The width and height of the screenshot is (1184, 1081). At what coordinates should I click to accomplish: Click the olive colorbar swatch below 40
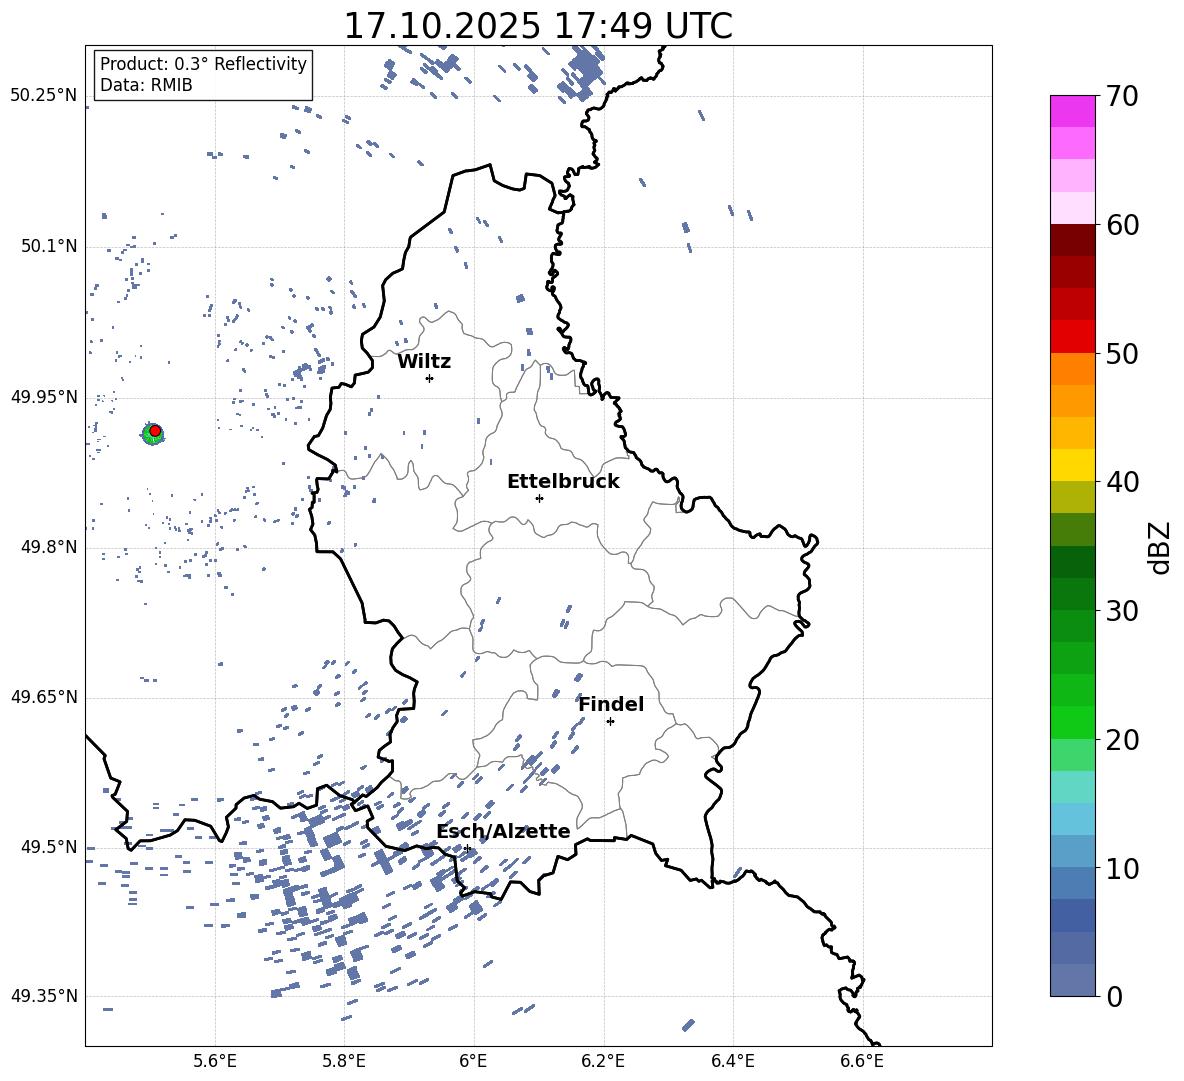coord(1073,497)
